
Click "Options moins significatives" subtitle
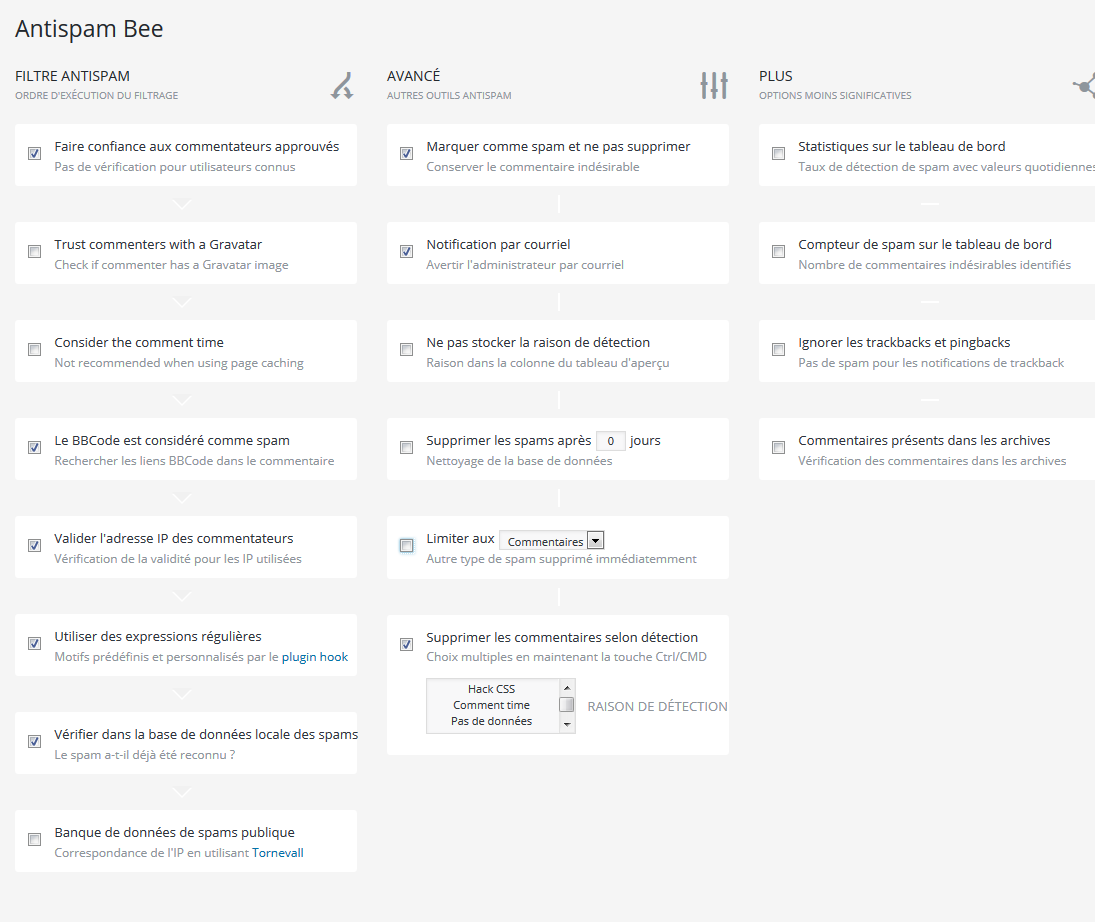[x=835, y=95]
